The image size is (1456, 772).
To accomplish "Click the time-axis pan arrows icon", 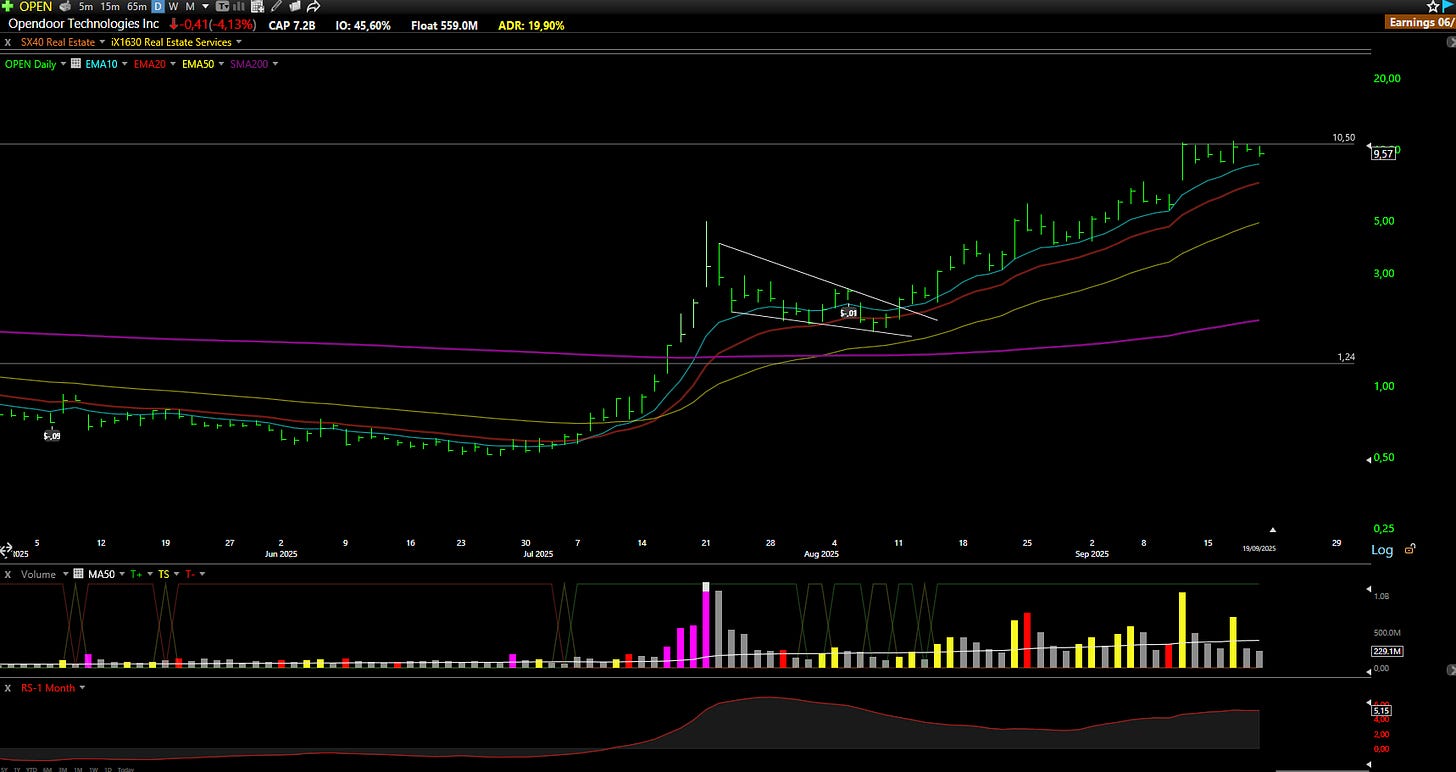I will (5, 550).
